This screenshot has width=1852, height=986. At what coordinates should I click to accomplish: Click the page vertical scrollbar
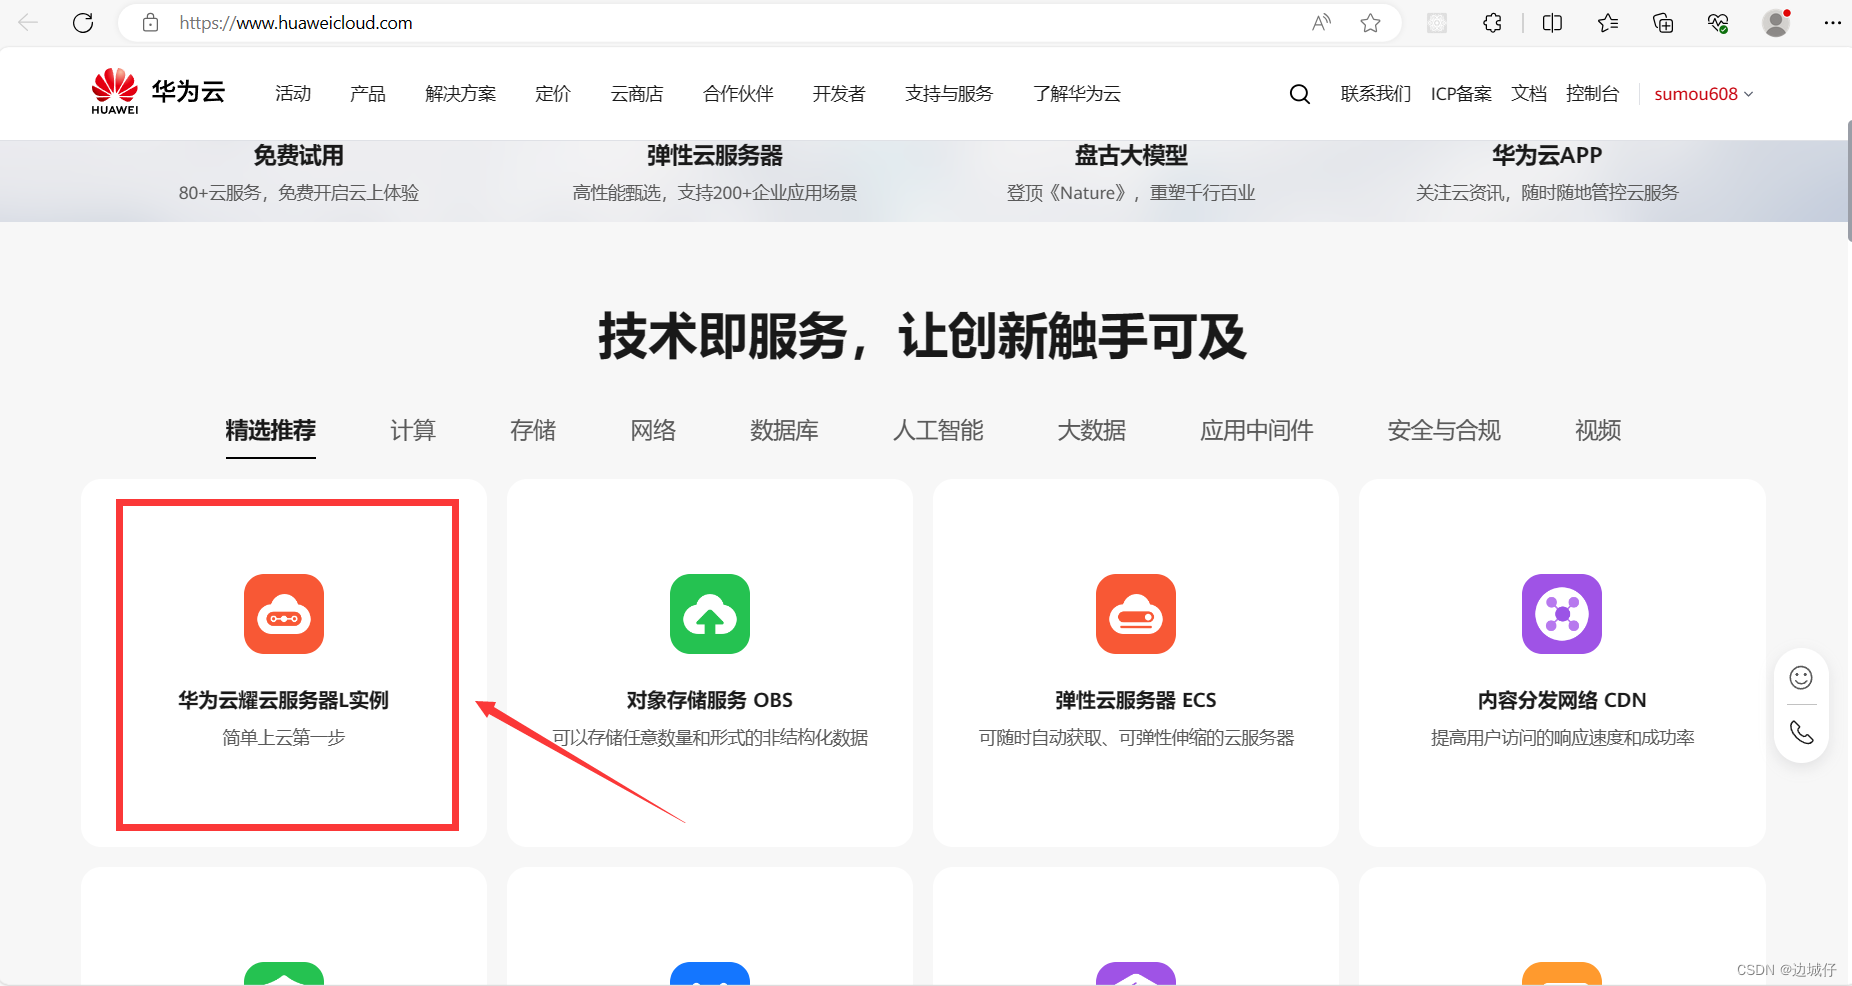tap(1848, 180)
